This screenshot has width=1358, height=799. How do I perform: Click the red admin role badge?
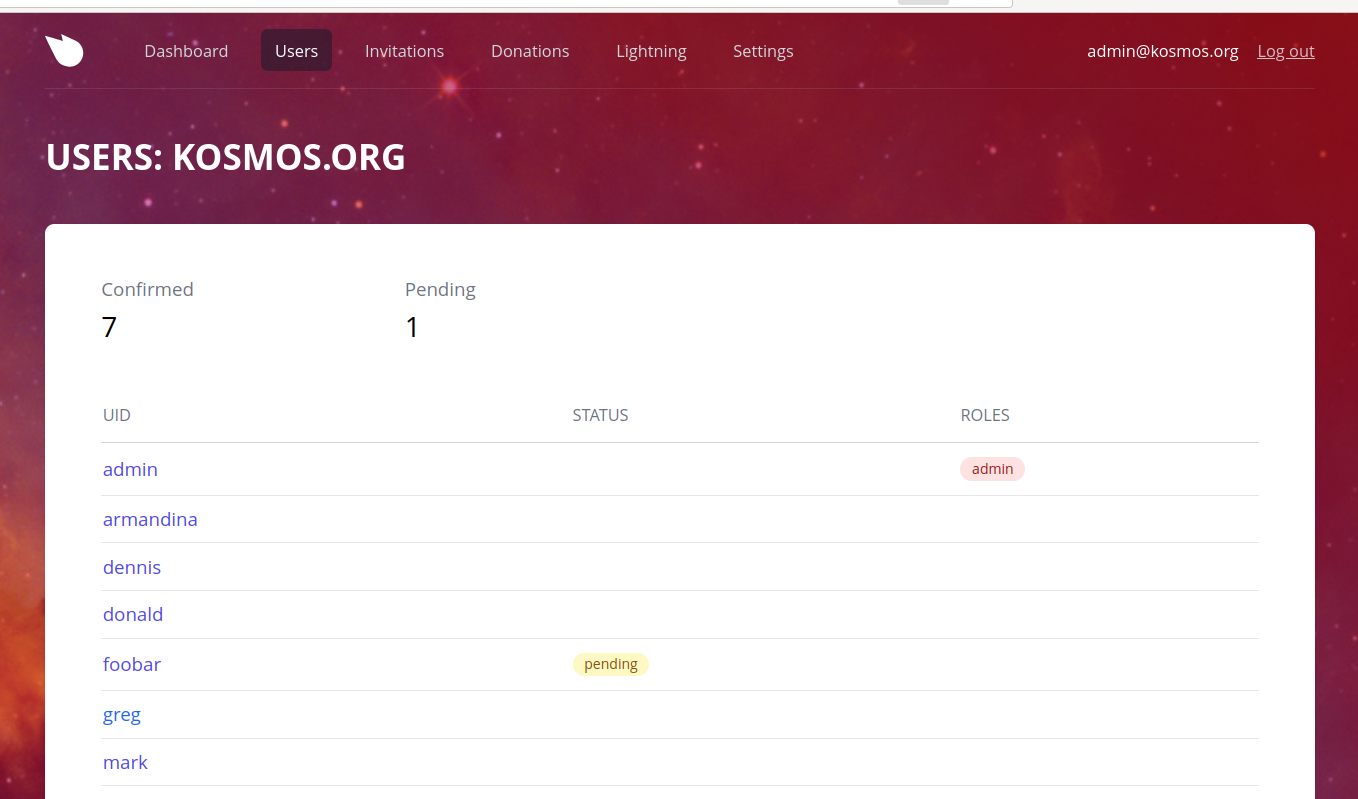(x=992, y=469)
